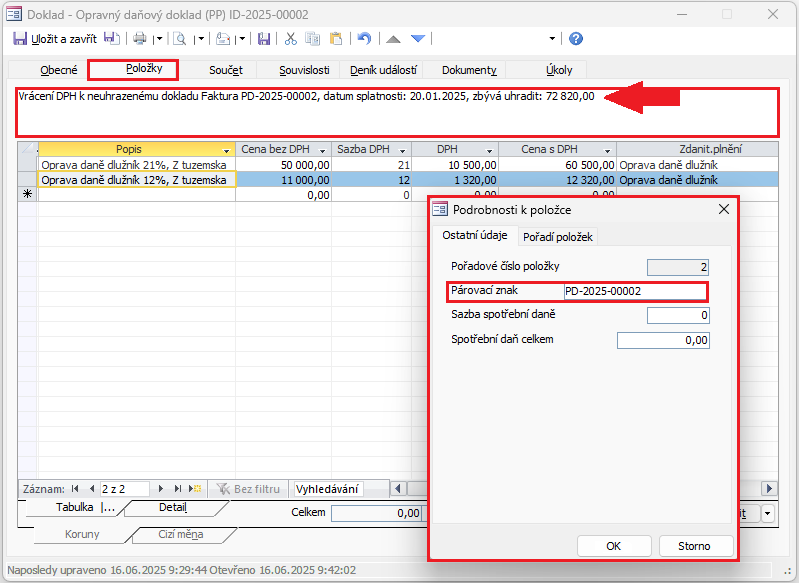Open help with blue question mark icon
This screenshot has height=583, width=799.
click(x=576, y=39)
